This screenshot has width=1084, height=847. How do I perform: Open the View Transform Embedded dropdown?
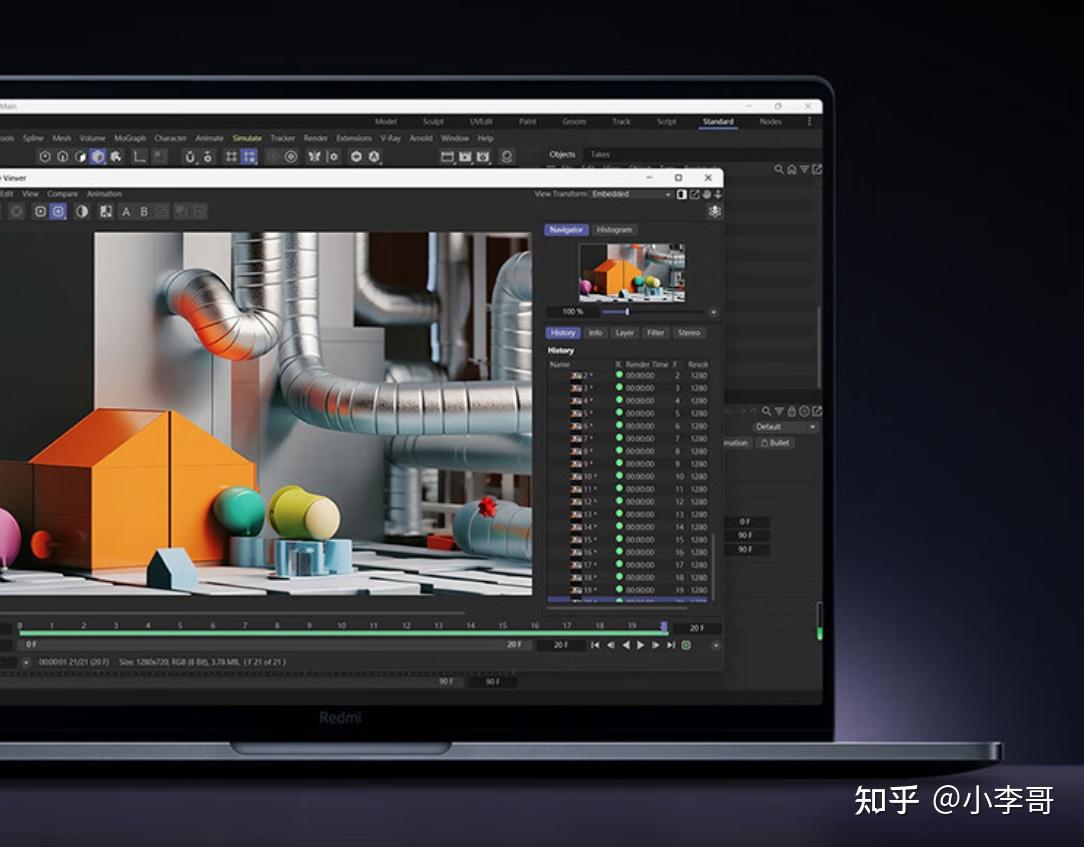pos(630,194)
